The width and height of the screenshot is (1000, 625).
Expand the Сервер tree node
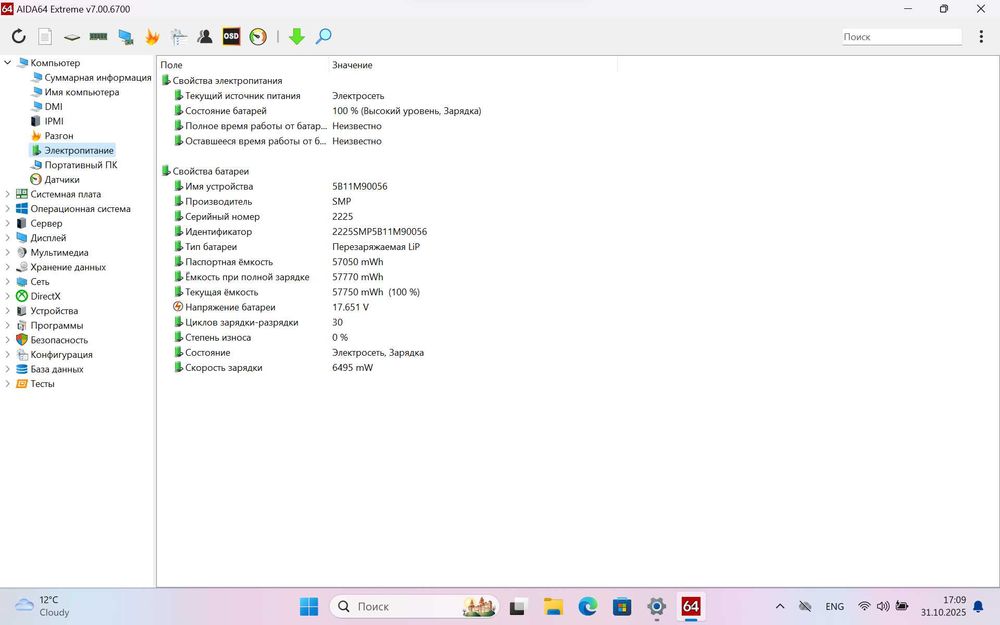click(8, 223)
